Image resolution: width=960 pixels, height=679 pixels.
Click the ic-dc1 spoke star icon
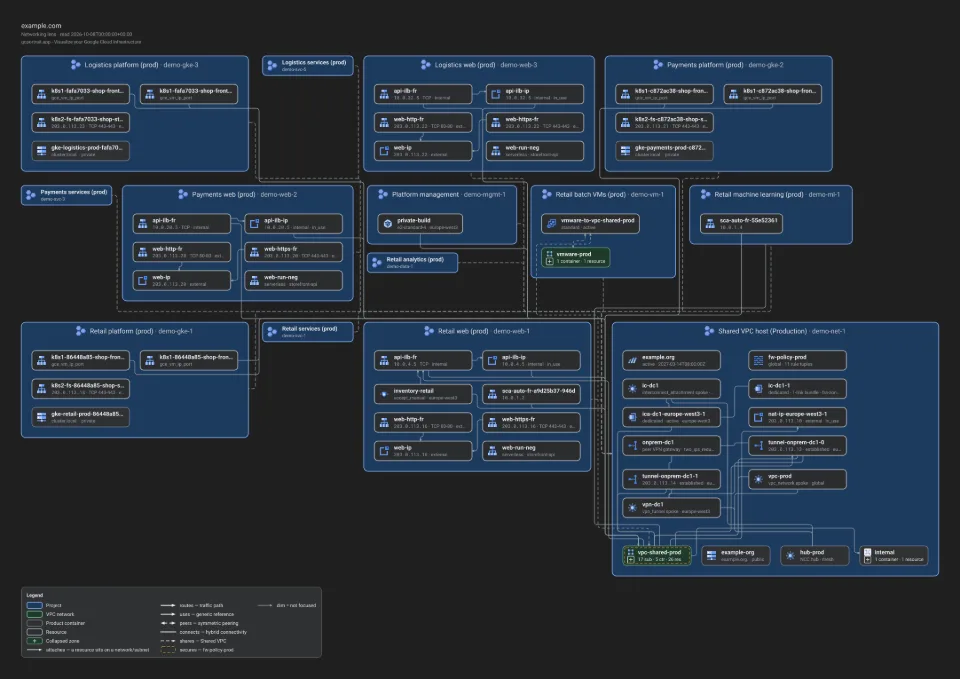click(632, 389)
